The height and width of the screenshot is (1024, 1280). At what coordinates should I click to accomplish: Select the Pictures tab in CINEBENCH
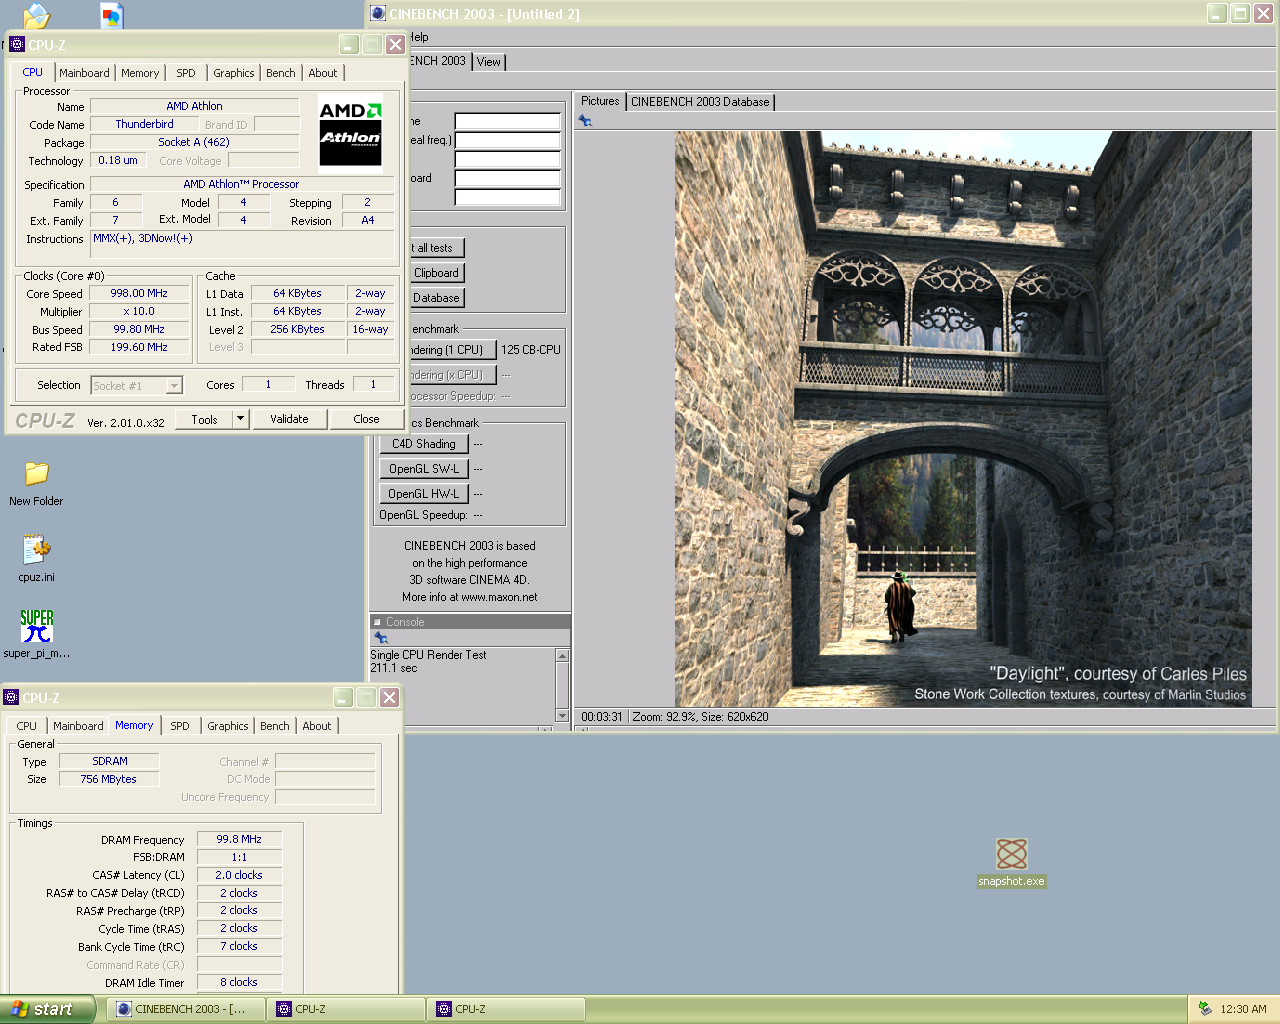[600, 101]
